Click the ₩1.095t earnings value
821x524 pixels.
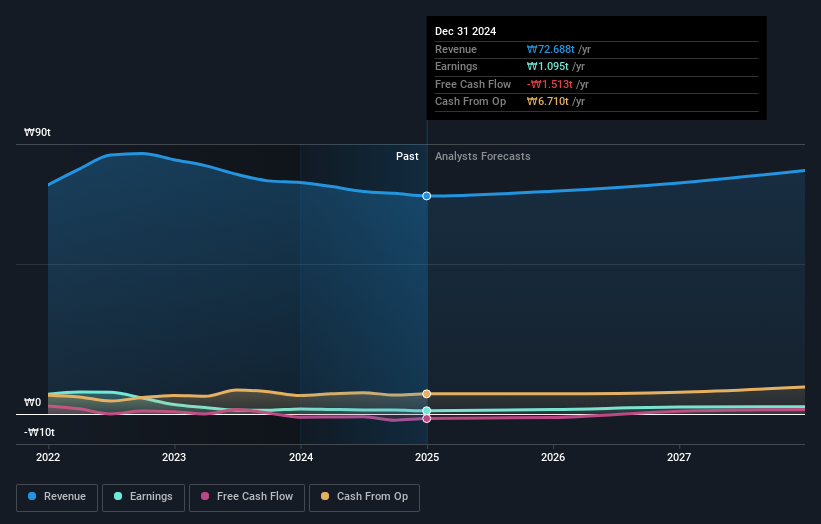(547, 66)
